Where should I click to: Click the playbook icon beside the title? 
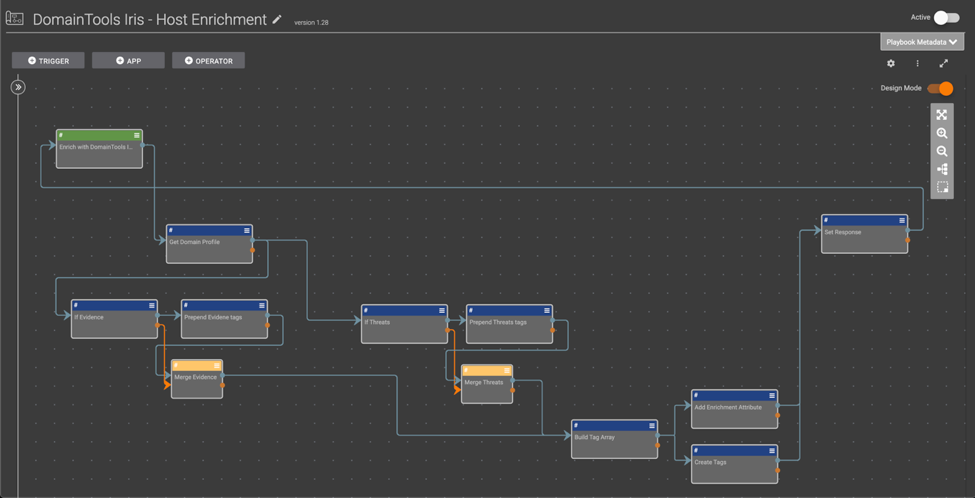[x=14, y=19]
